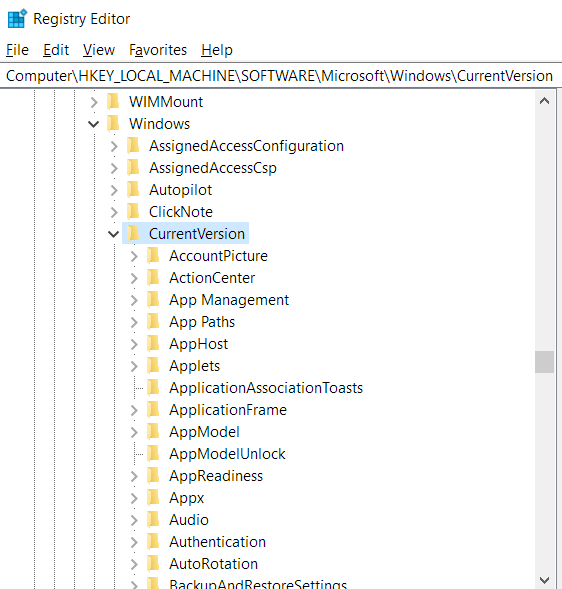Click the registry path address bar
The image size is (562, 589).
click(x=279, y=76)
